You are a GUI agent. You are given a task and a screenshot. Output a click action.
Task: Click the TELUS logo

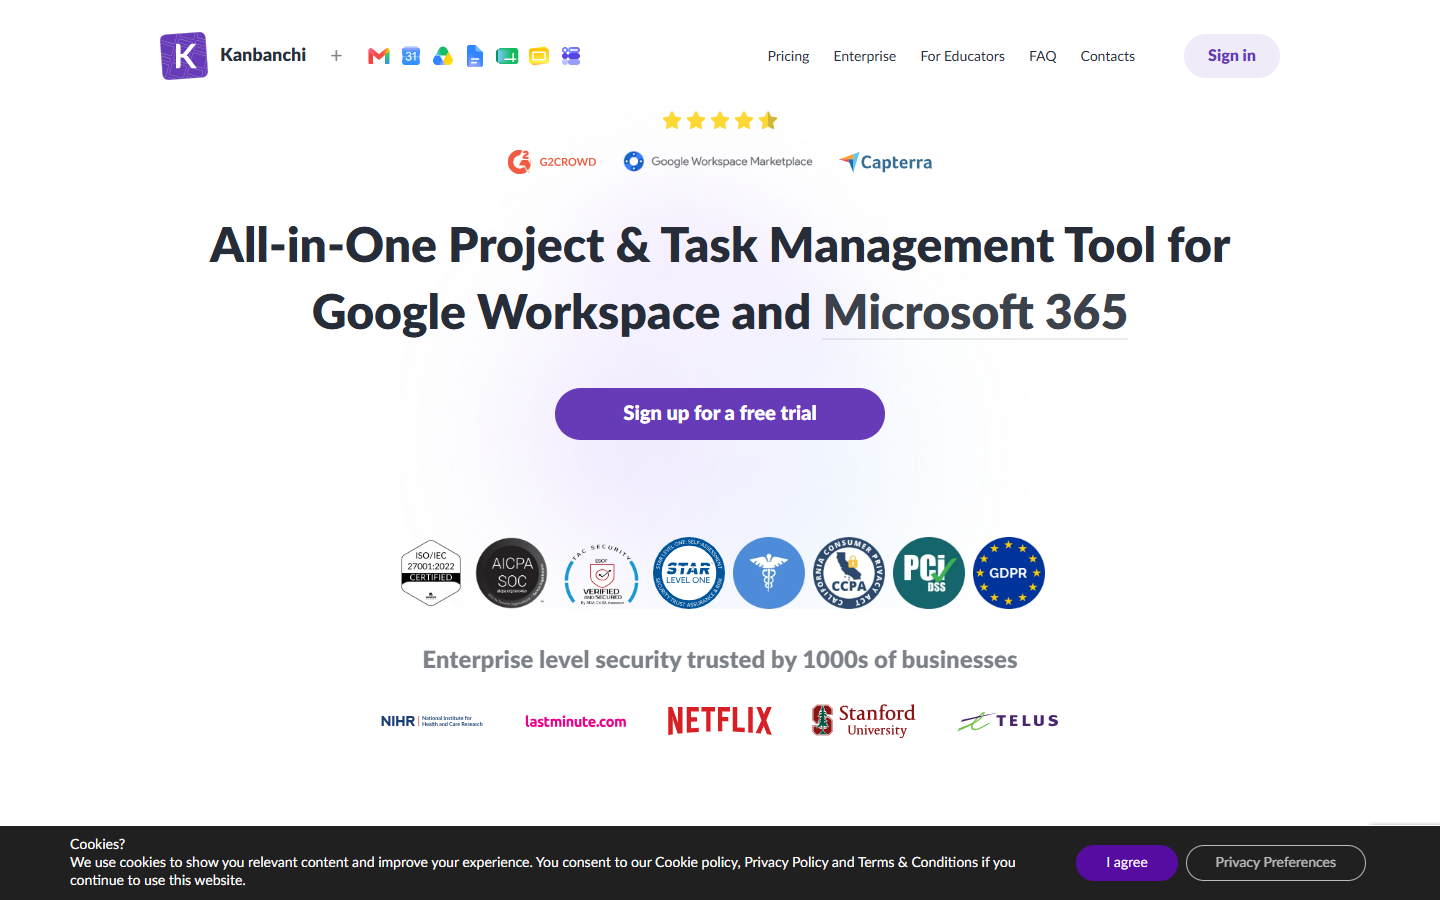pyautogui.click(x=1008, y=721)
